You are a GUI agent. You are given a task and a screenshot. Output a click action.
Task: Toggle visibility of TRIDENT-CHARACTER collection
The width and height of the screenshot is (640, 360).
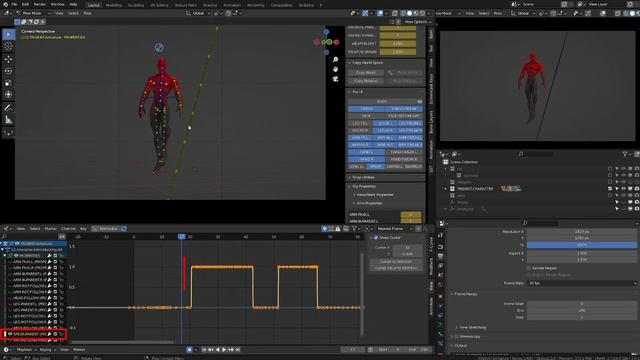click(623, 189)
